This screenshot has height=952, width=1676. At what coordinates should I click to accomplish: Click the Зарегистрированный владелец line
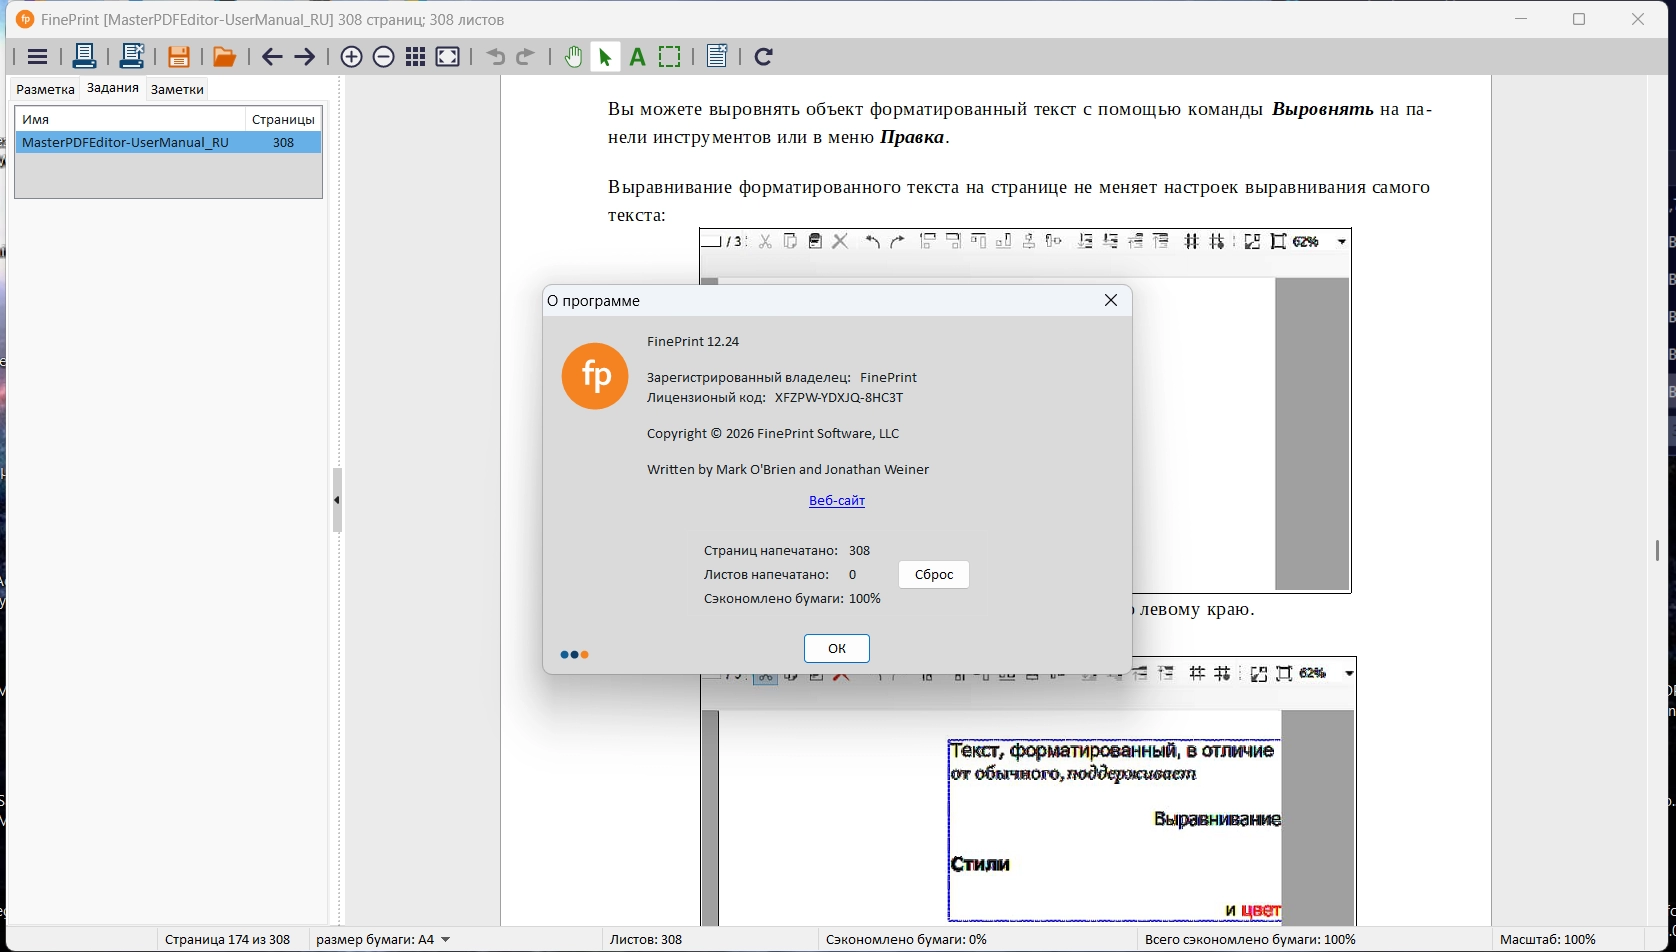click(x=782, y=378)
